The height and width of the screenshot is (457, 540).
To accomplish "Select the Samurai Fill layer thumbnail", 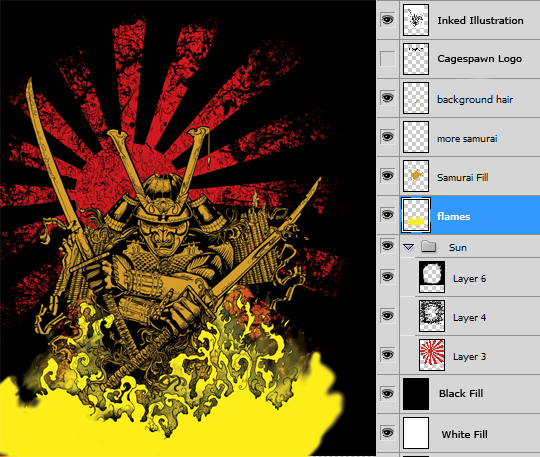I will pos(416,176).
